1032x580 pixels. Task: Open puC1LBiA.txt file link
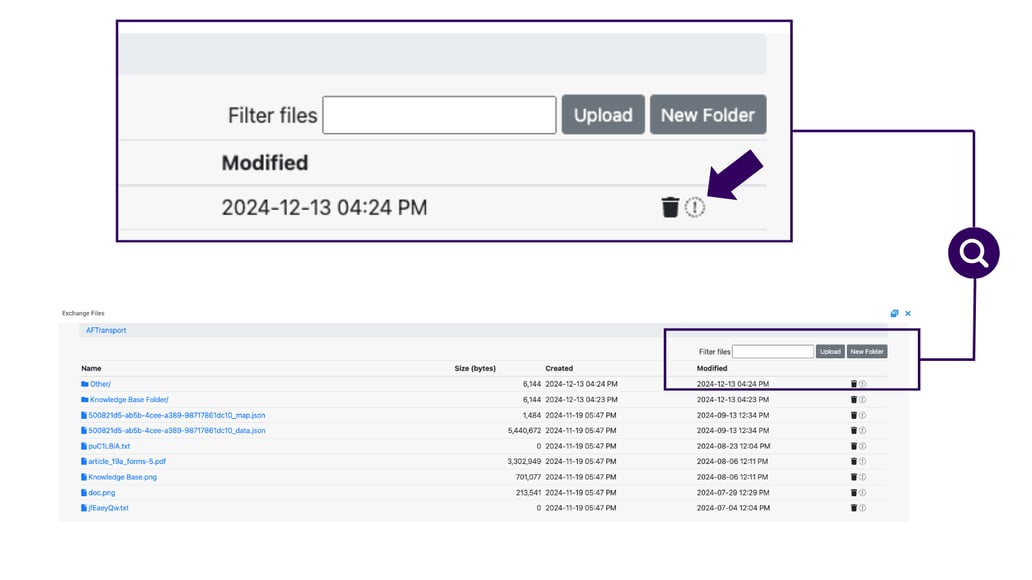(109, 446)
